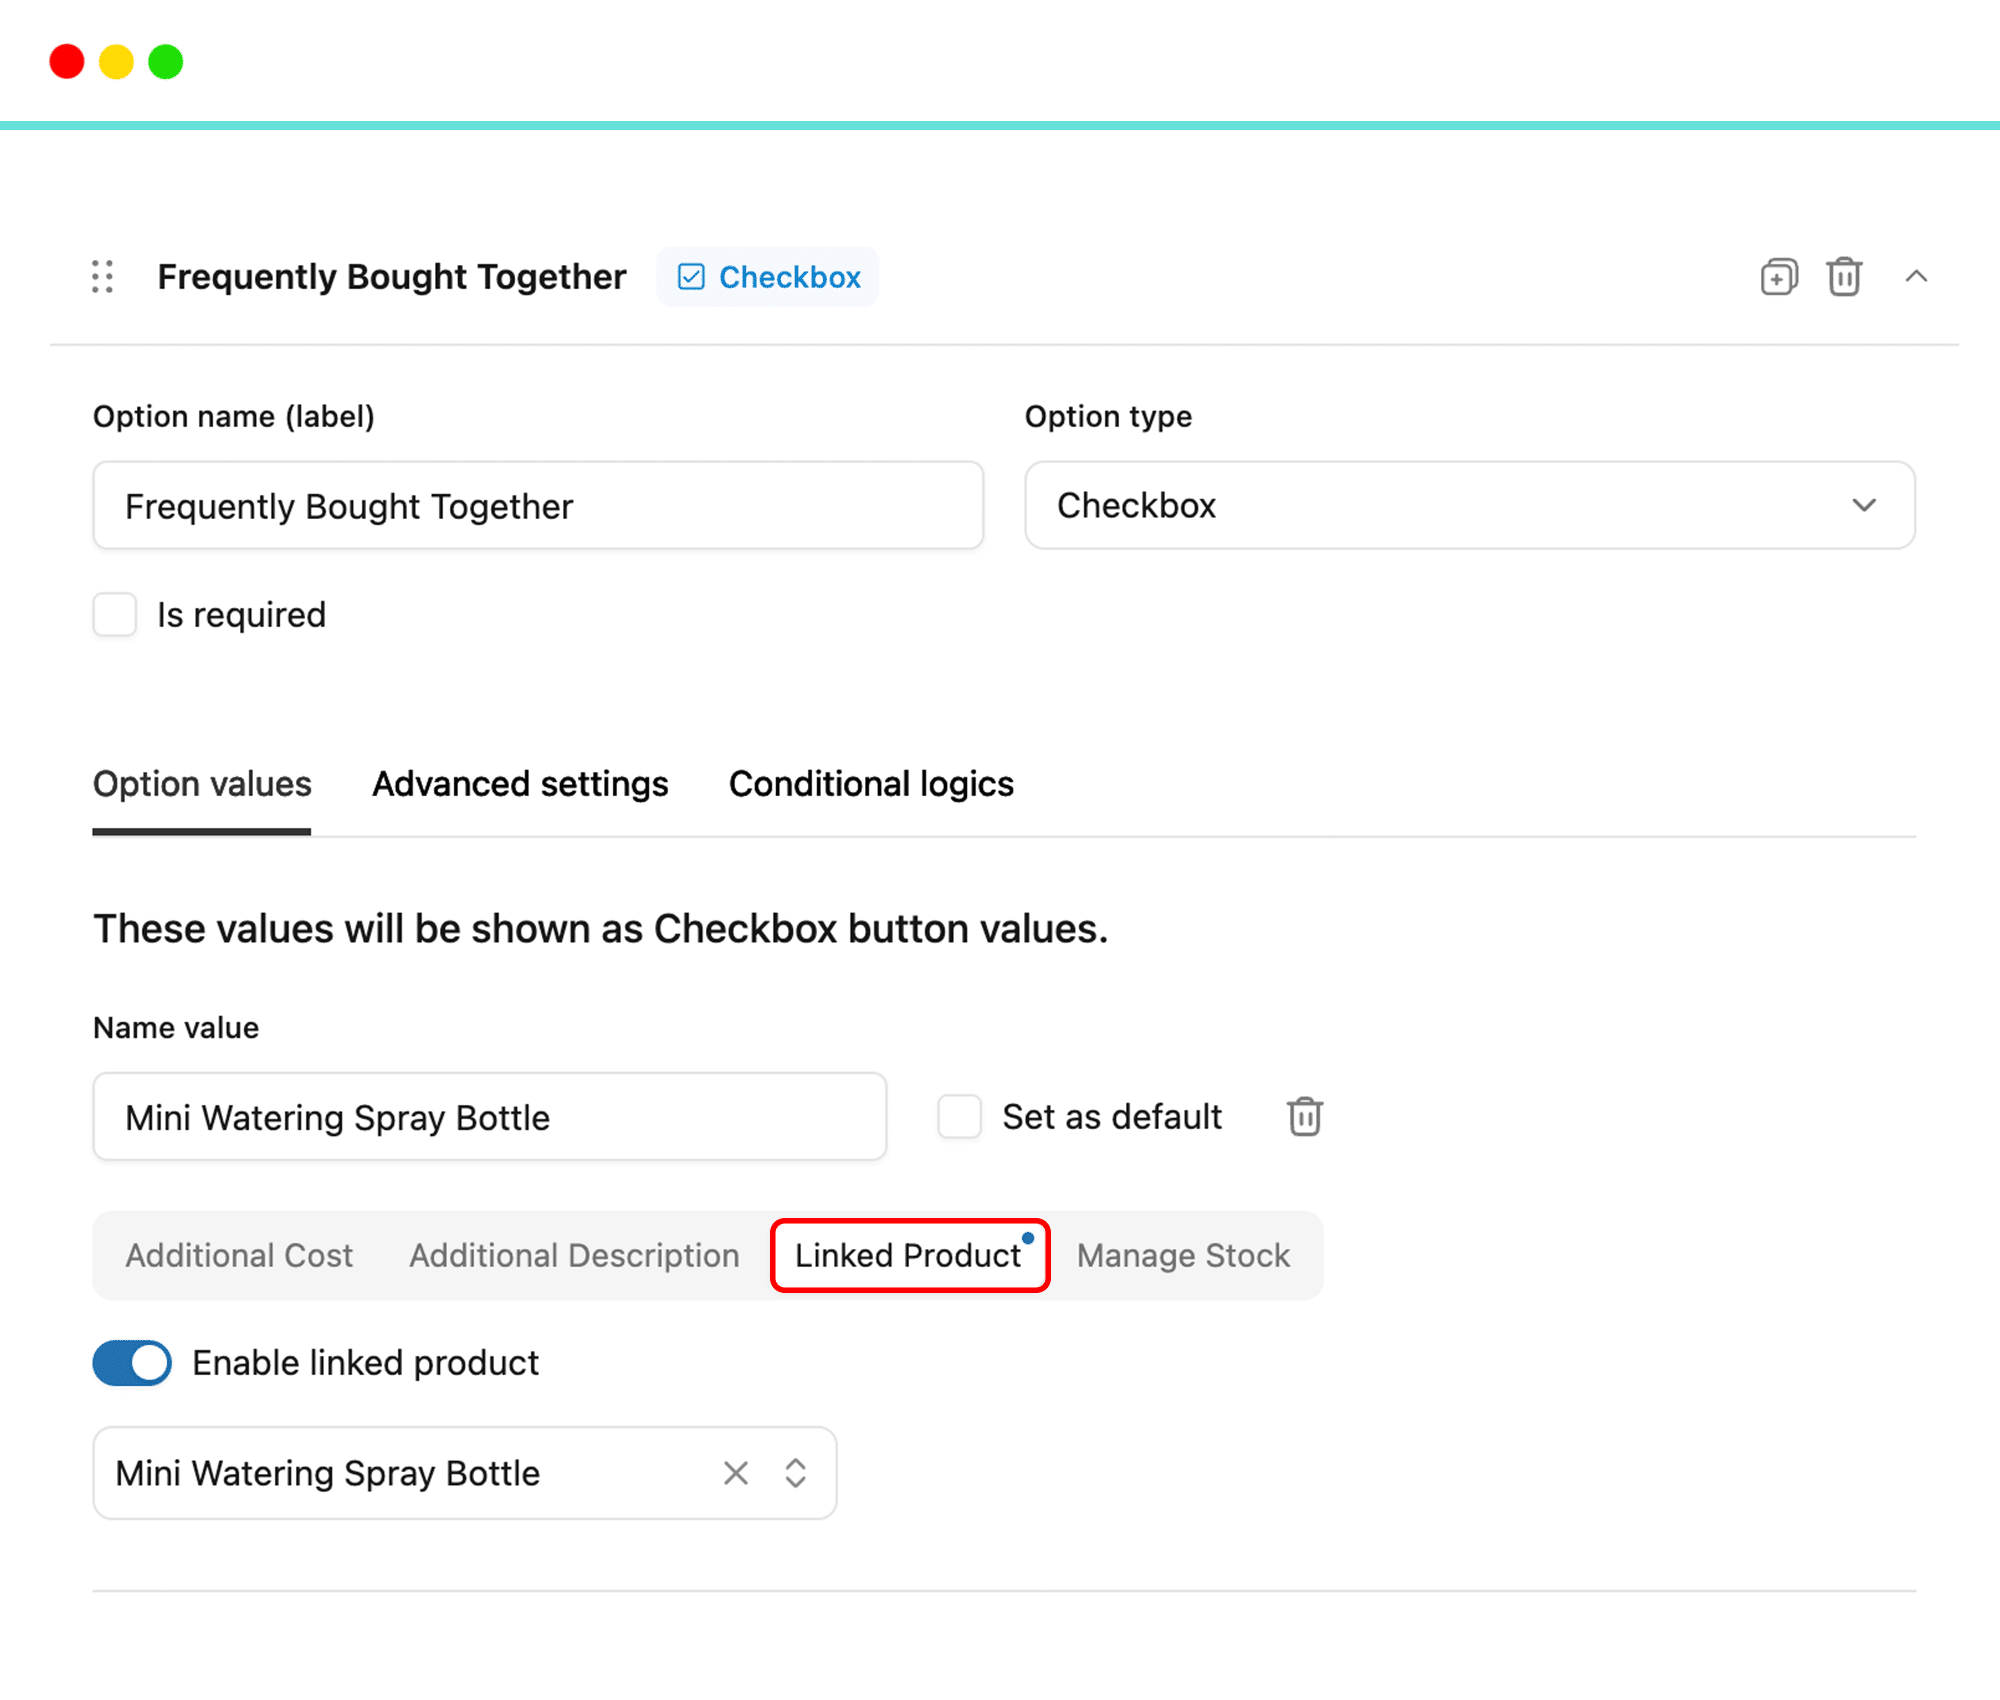
Task: Clear the selected linked product
Action: pyautogui.click(x=736, y=1473)
